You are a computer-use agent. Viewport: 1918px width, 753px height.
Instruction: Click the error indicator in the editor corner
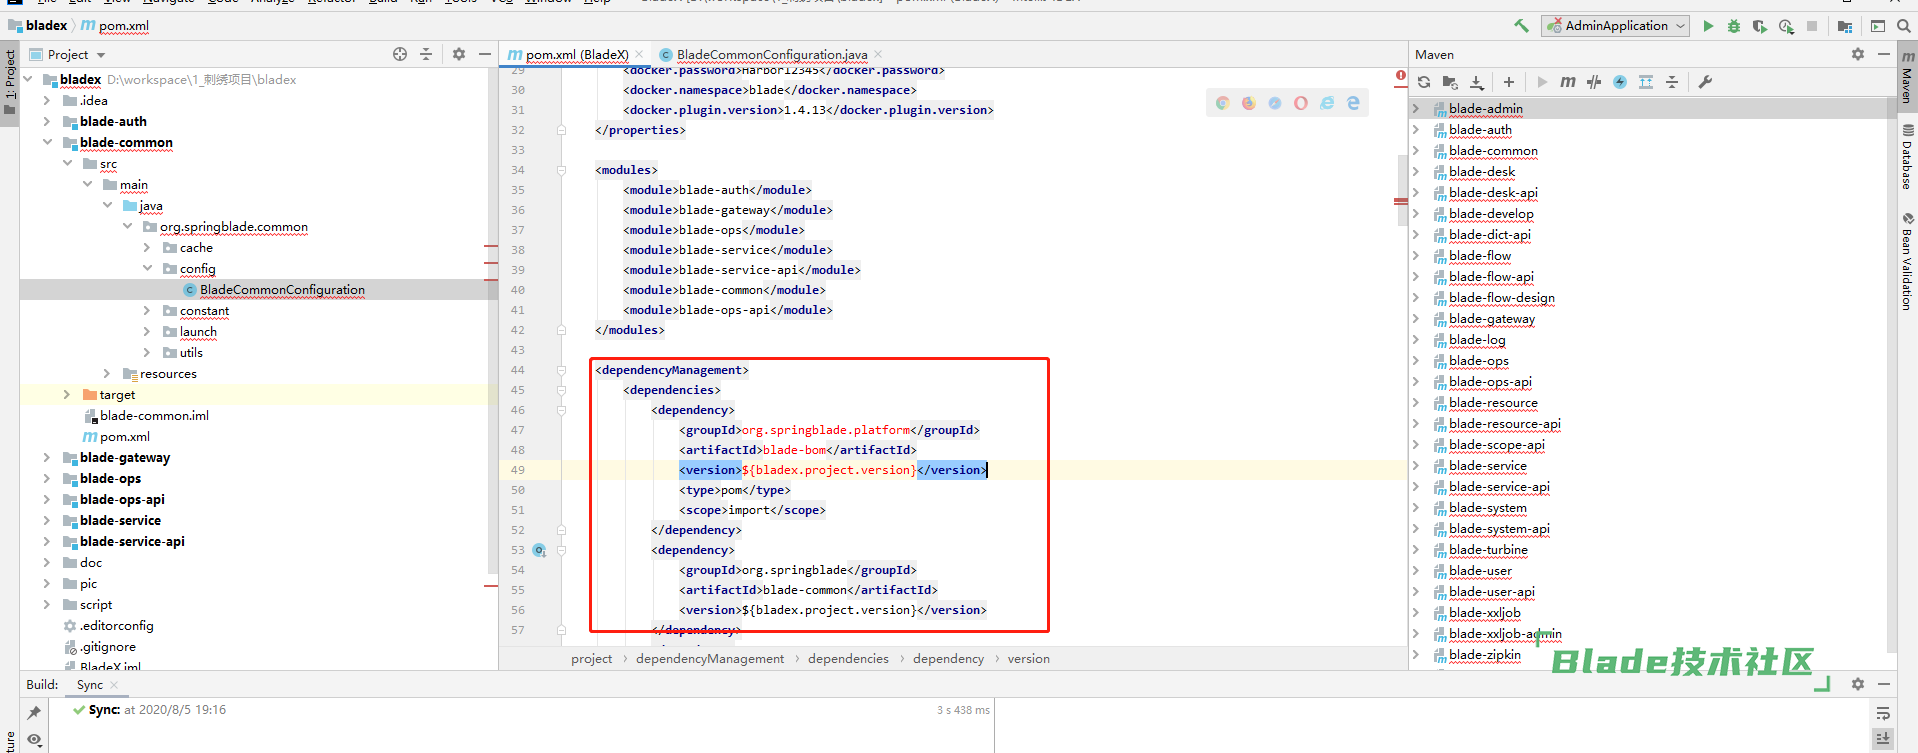point(1400,76)
